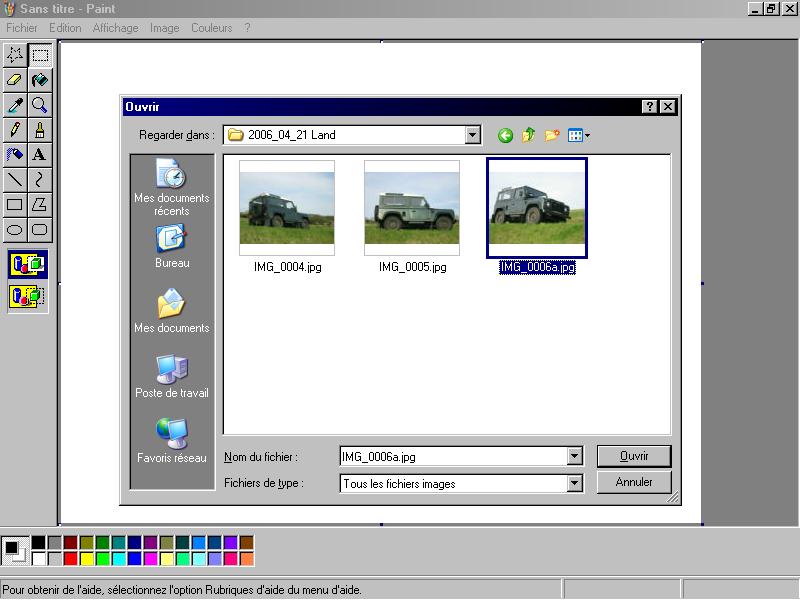This screenshot has width=800, height=600.
Task: Open Poste de travail in the sidebar
Action: (x=171, y=375)
